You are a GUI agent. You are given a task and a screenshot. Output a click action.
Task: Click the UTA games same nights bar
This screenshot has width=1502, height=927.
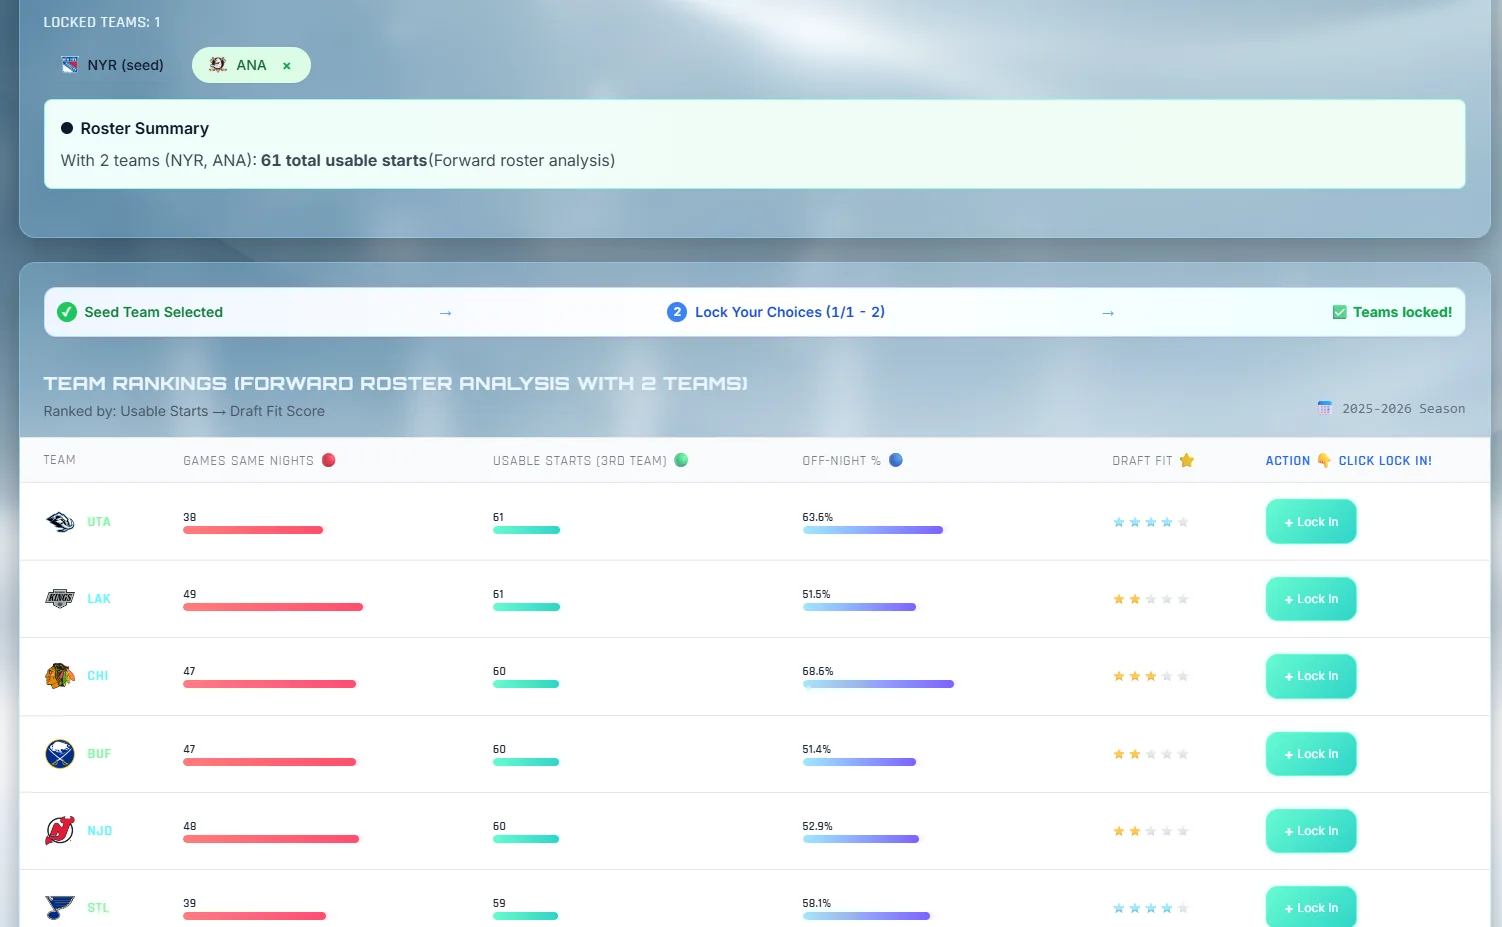coord(253,530)
